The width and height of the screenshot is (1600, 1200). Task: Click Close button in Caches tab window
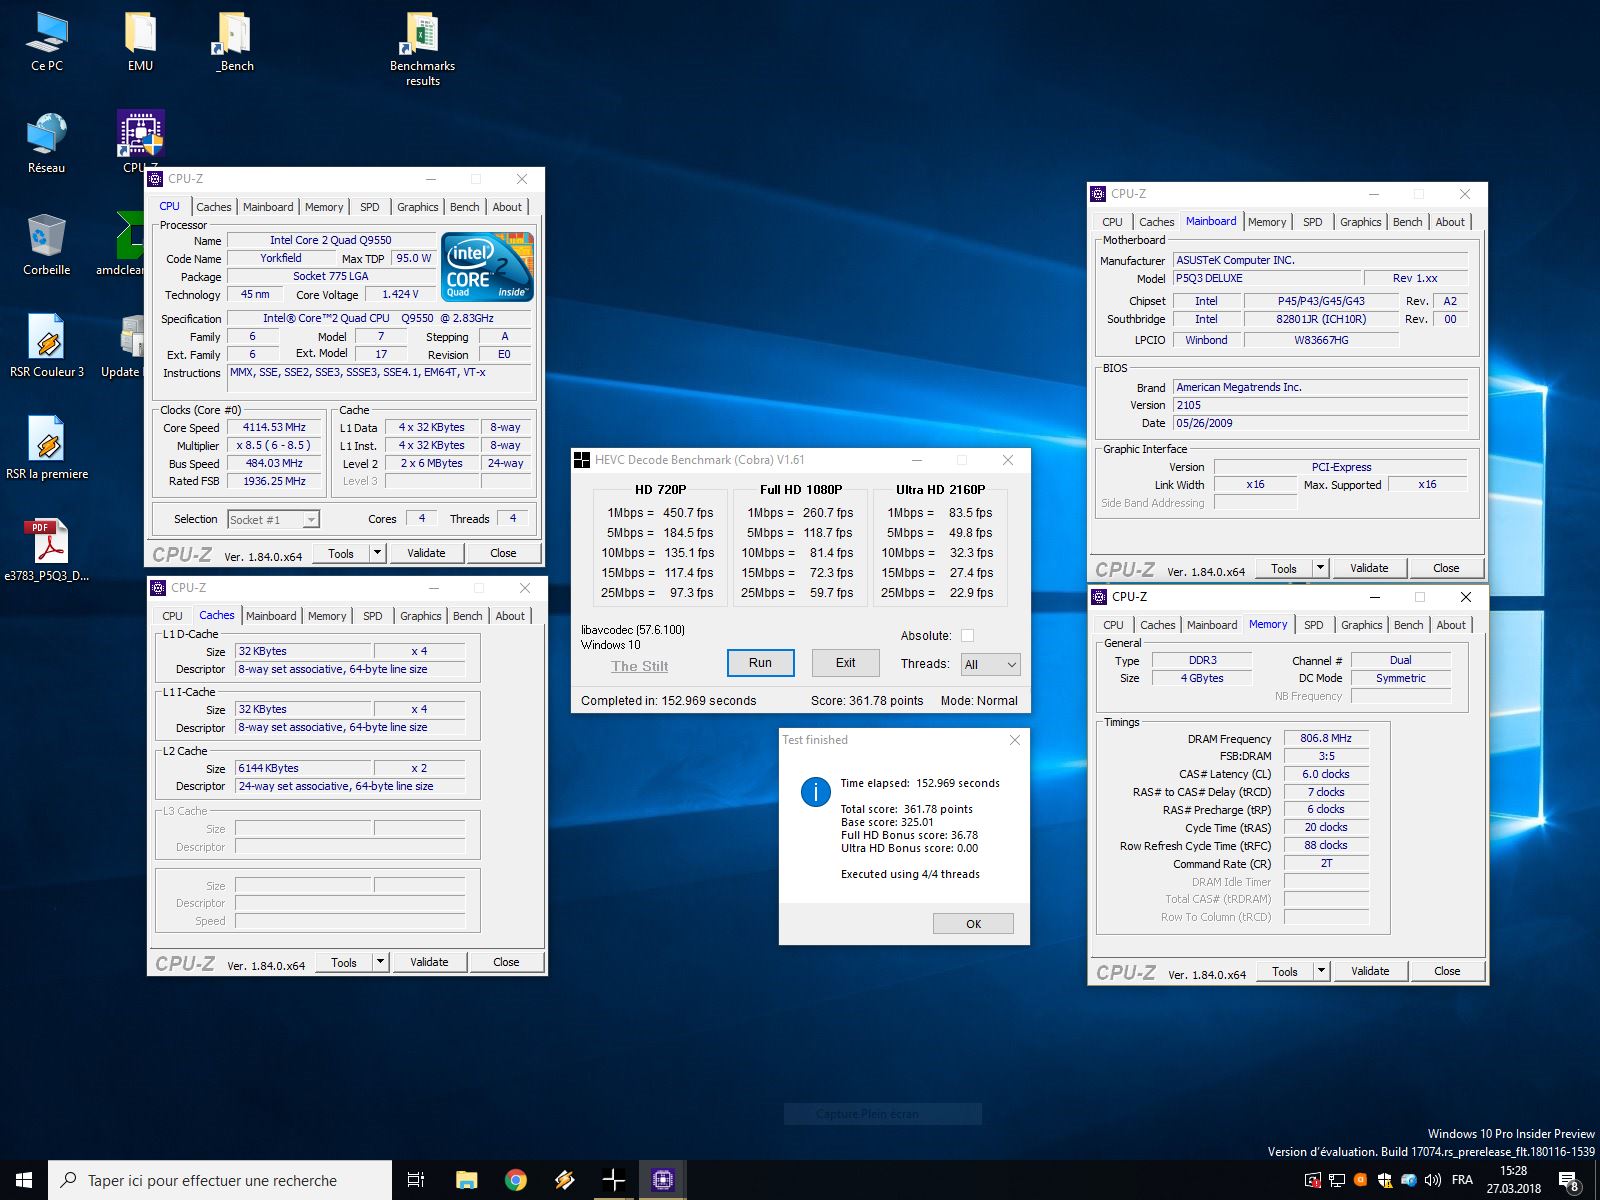(x=506, y=962)
